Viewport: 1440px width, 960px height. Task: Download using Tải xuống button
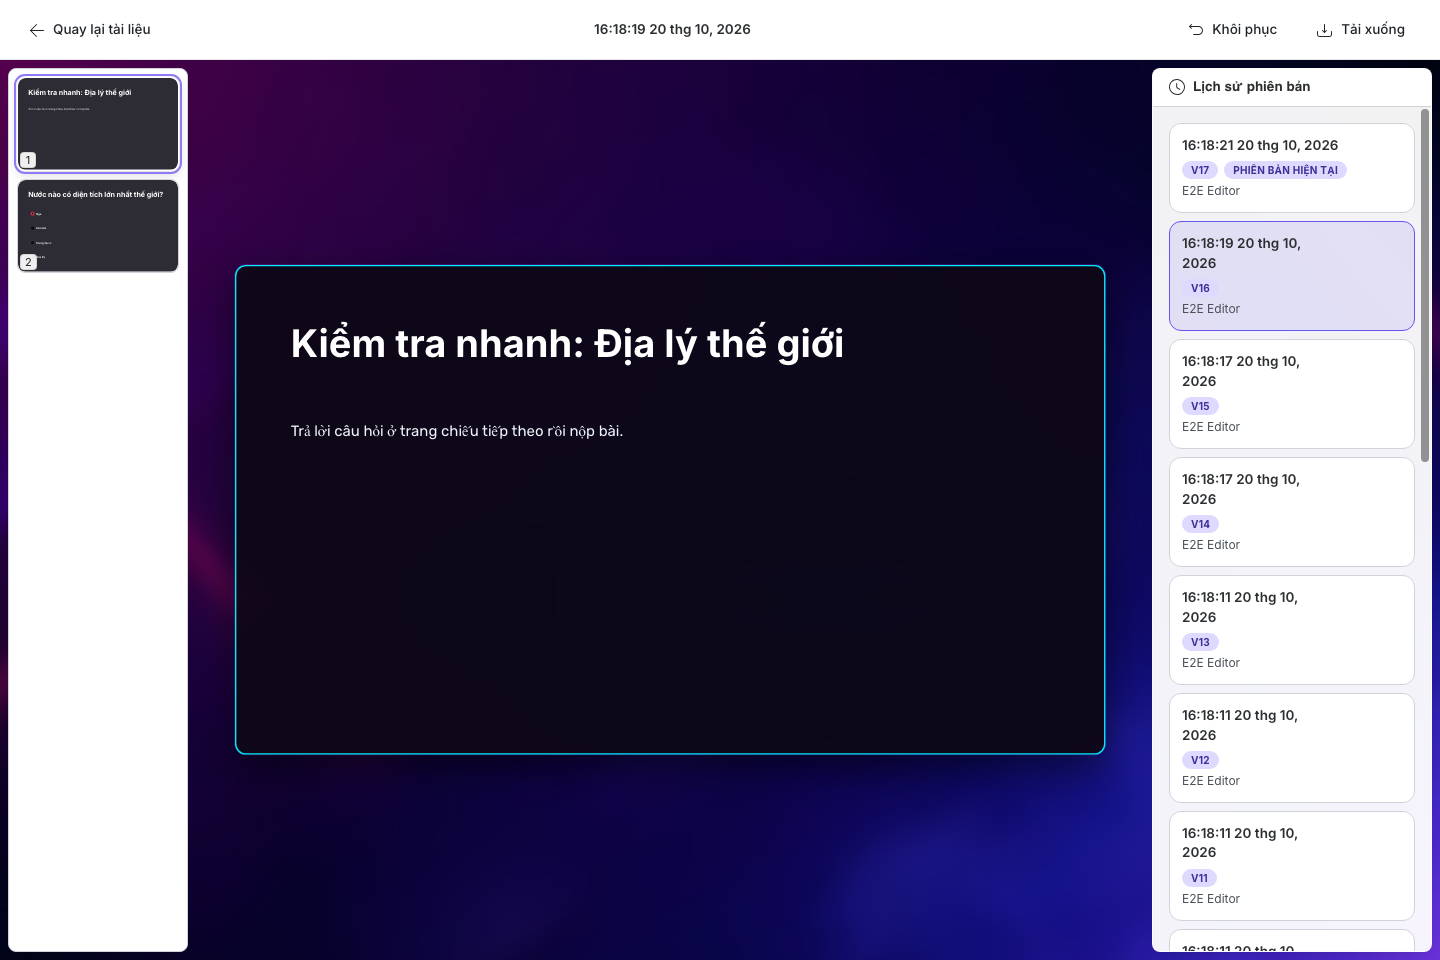point(1360,30)
